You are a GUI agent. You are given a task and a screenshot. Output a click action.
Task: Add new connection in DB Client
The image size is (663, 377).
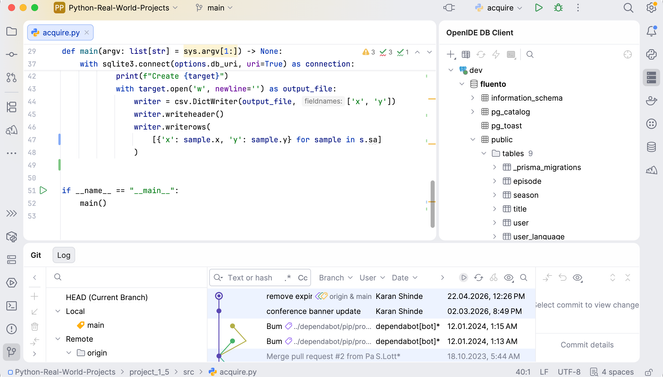coord(451,55)
